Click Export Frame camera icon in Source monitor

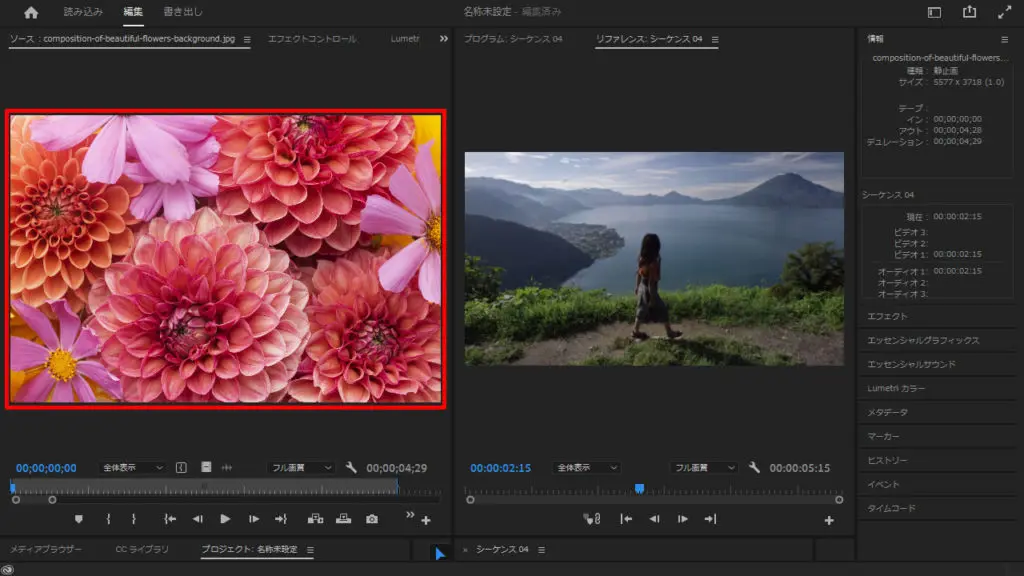pyautogui.click(x=372, y=519)
